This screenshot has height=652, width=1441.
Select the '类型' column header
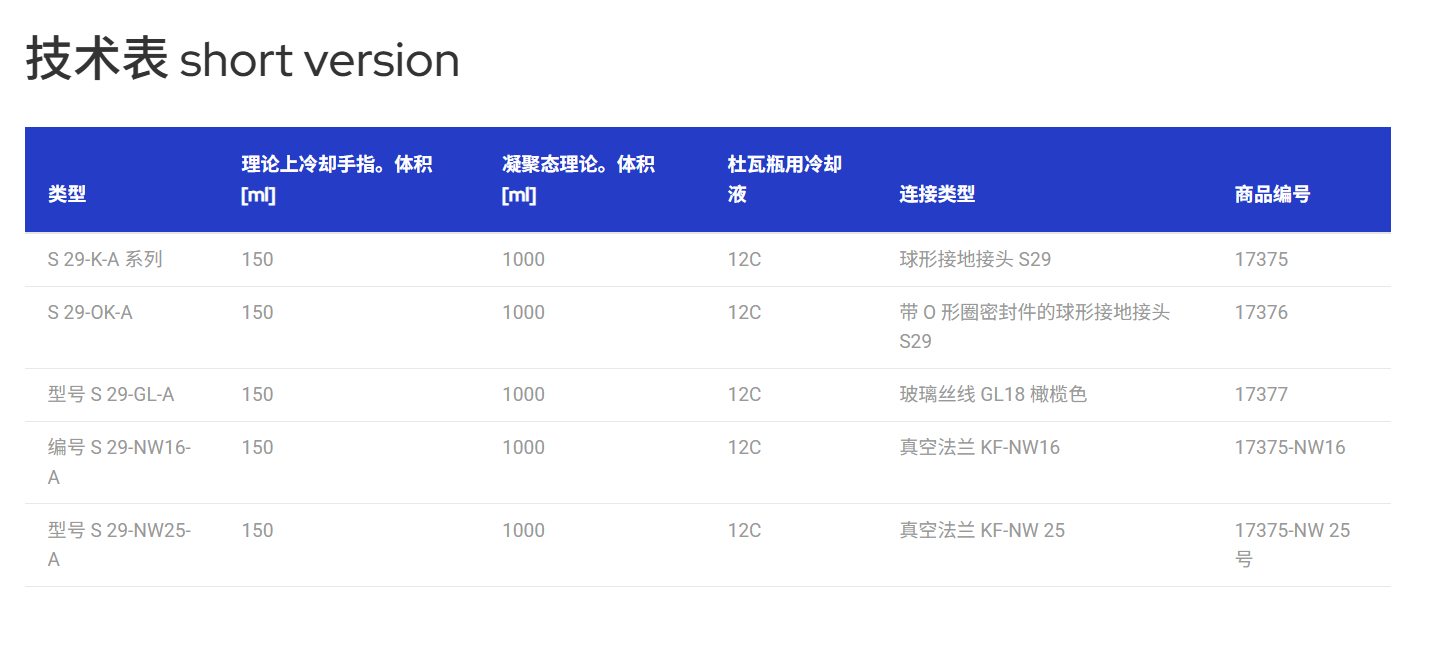pos(67,194)
